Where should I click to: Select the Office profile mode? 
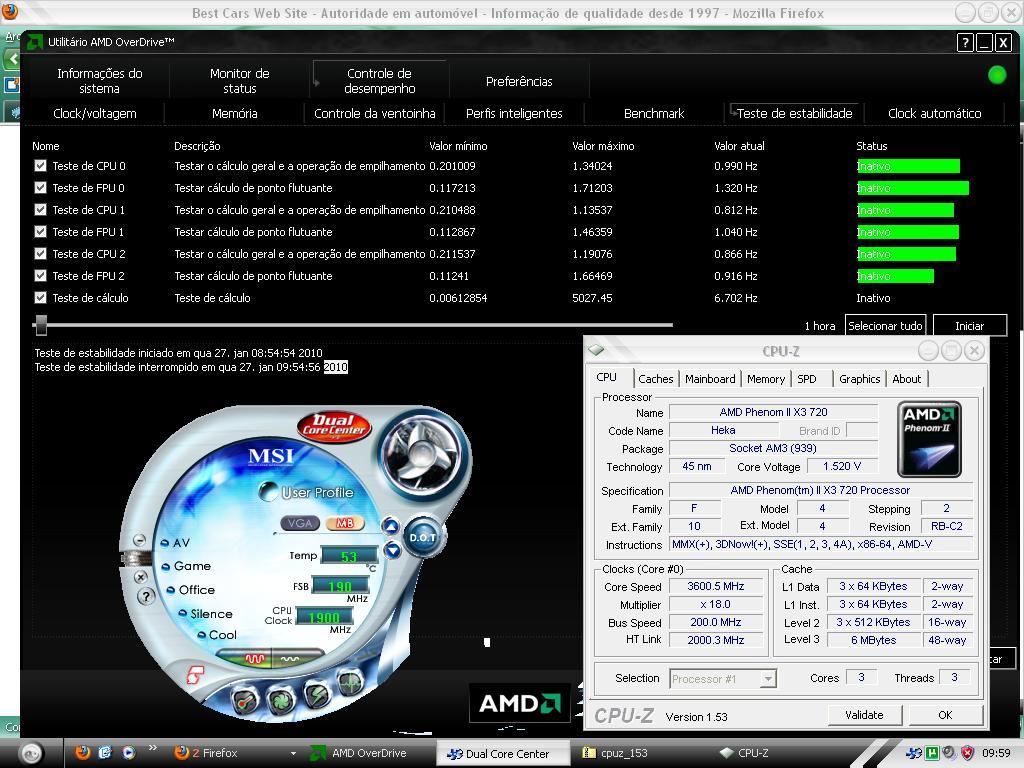tap(191, 590)
